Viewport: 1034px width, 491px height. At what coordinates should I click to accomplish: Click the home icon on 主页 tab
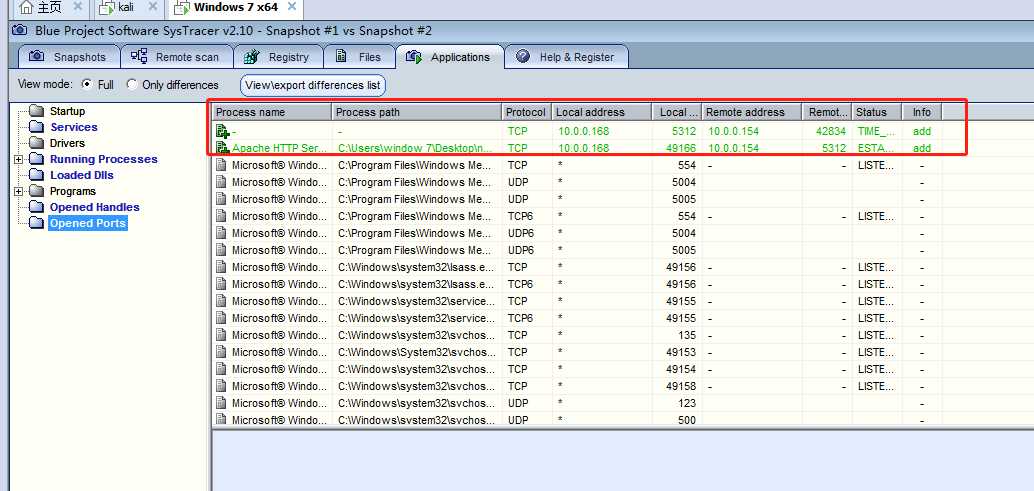[x=26, y=8]
